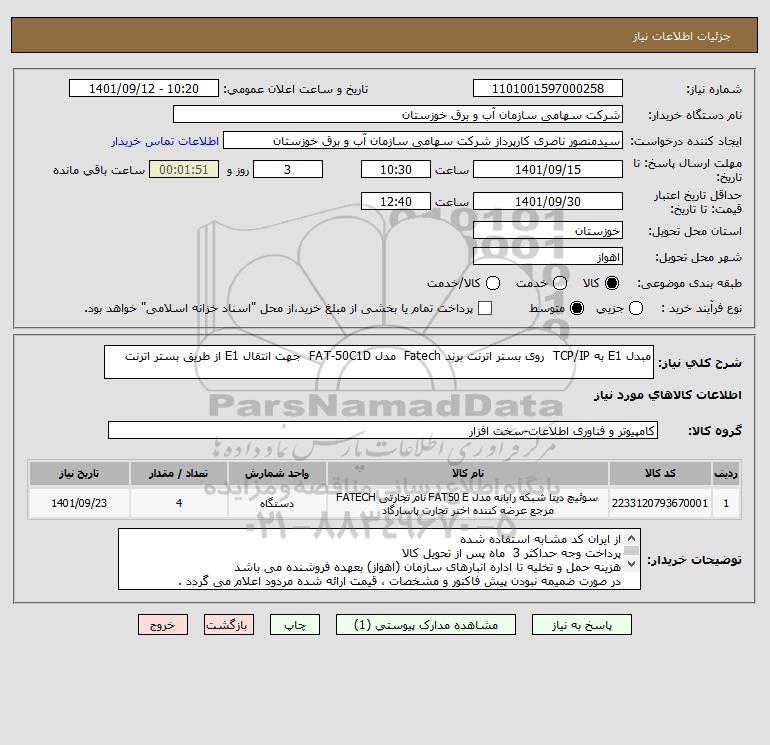
Task: Click the 'پاسخ به نیاز' button
Action: (581, 625)
